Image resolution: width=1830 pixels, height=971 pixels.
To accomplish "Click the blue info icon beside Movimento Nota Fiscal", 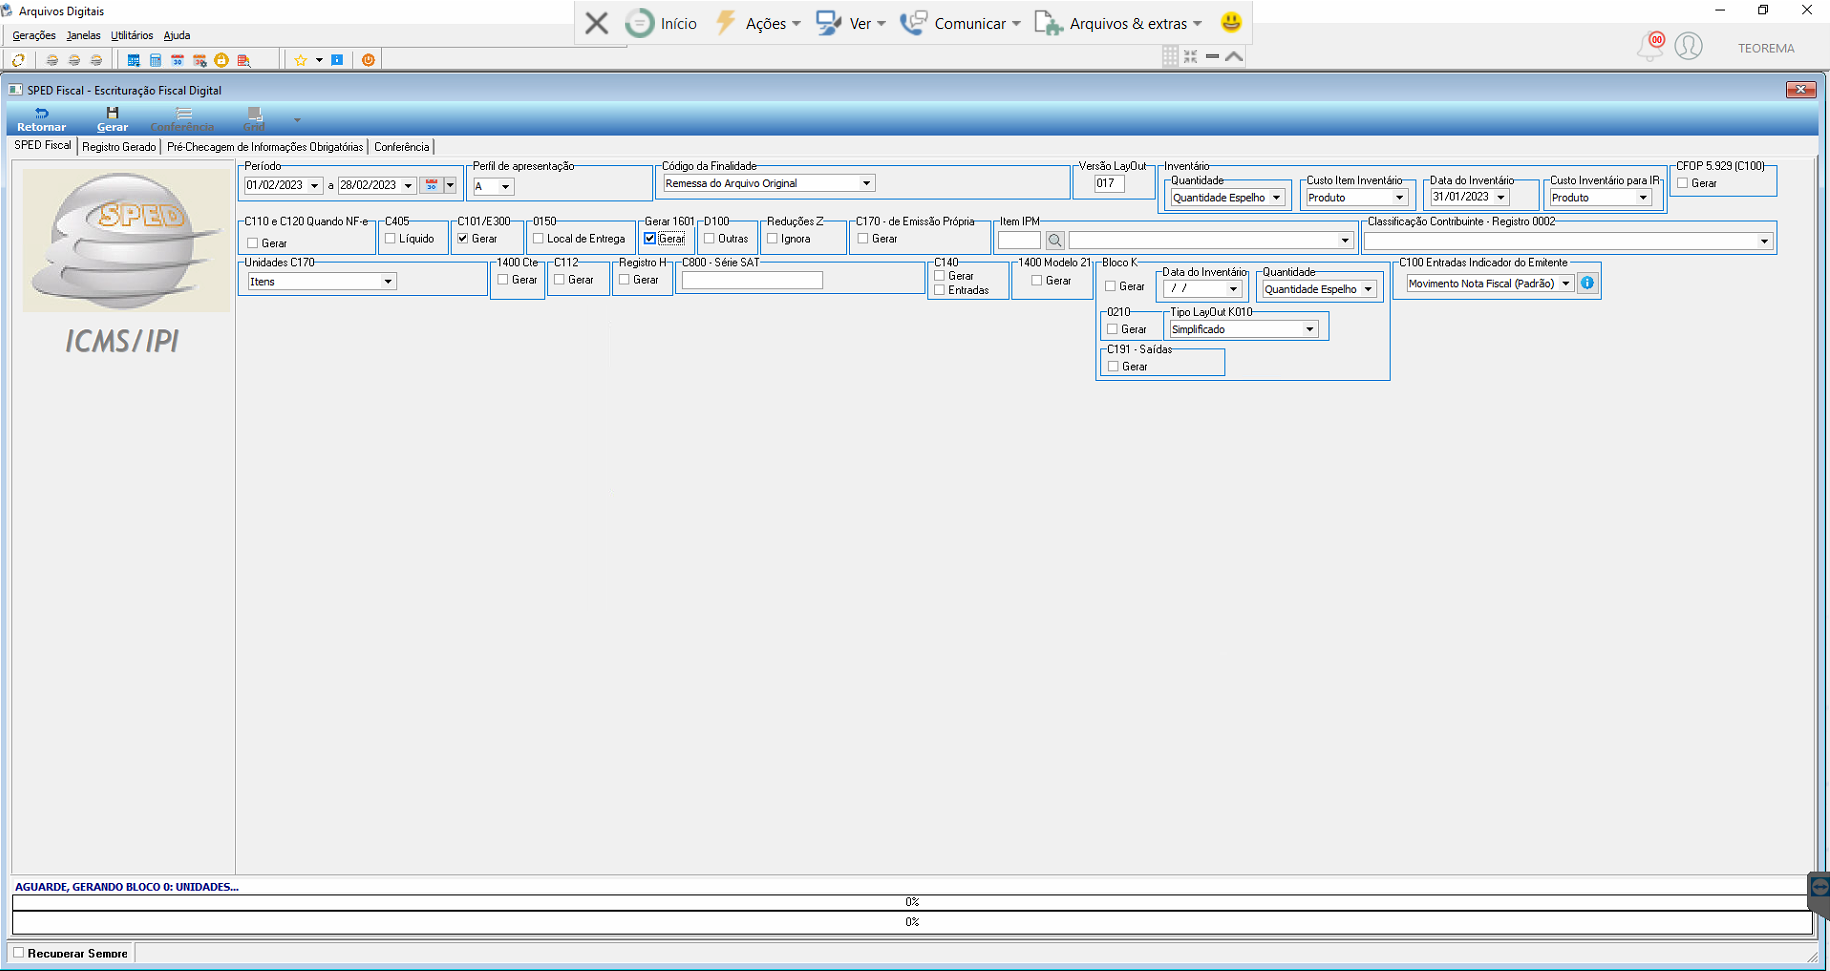I will [1587, 283].
